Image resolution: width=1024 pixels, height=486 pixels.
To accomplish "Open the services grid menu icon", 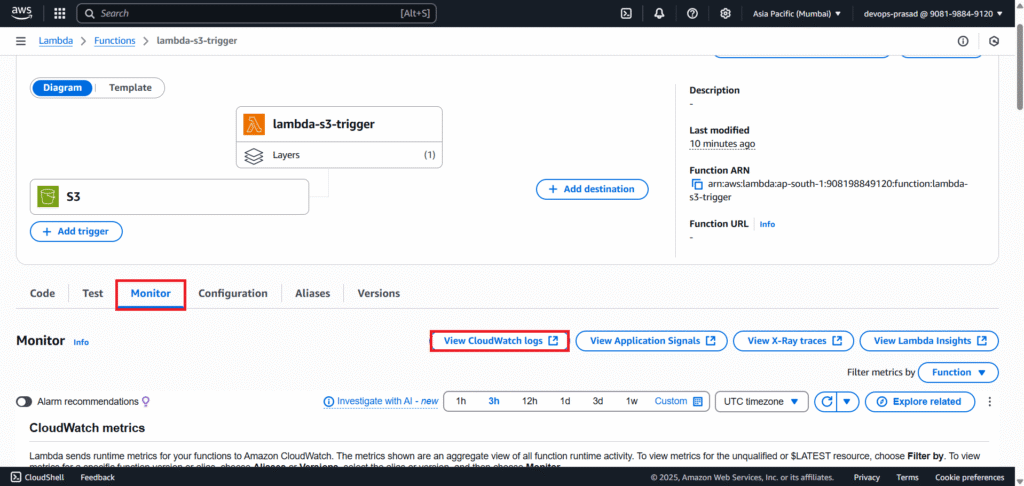I will click(59, 13).
